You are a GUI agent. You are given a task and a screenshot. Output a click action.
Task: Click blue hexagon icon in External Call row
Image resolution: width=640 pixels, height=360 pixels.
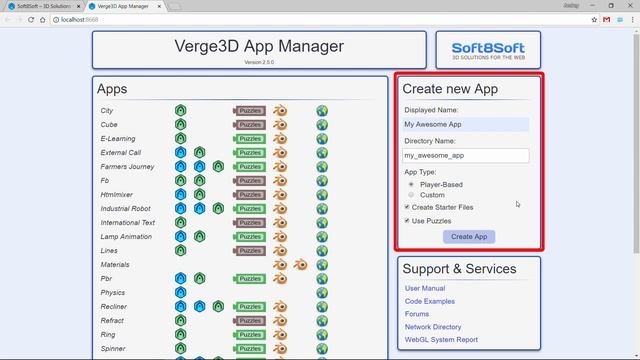[180, 152]
